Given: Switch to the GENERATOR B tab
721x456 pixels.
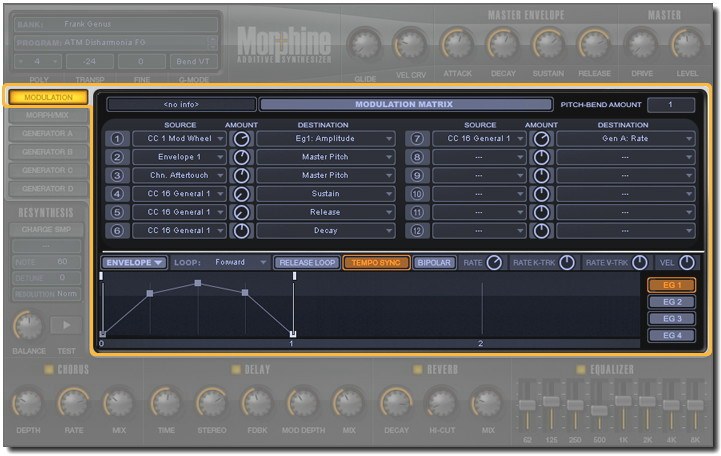Looking at the screenshot, I should 47,152.
